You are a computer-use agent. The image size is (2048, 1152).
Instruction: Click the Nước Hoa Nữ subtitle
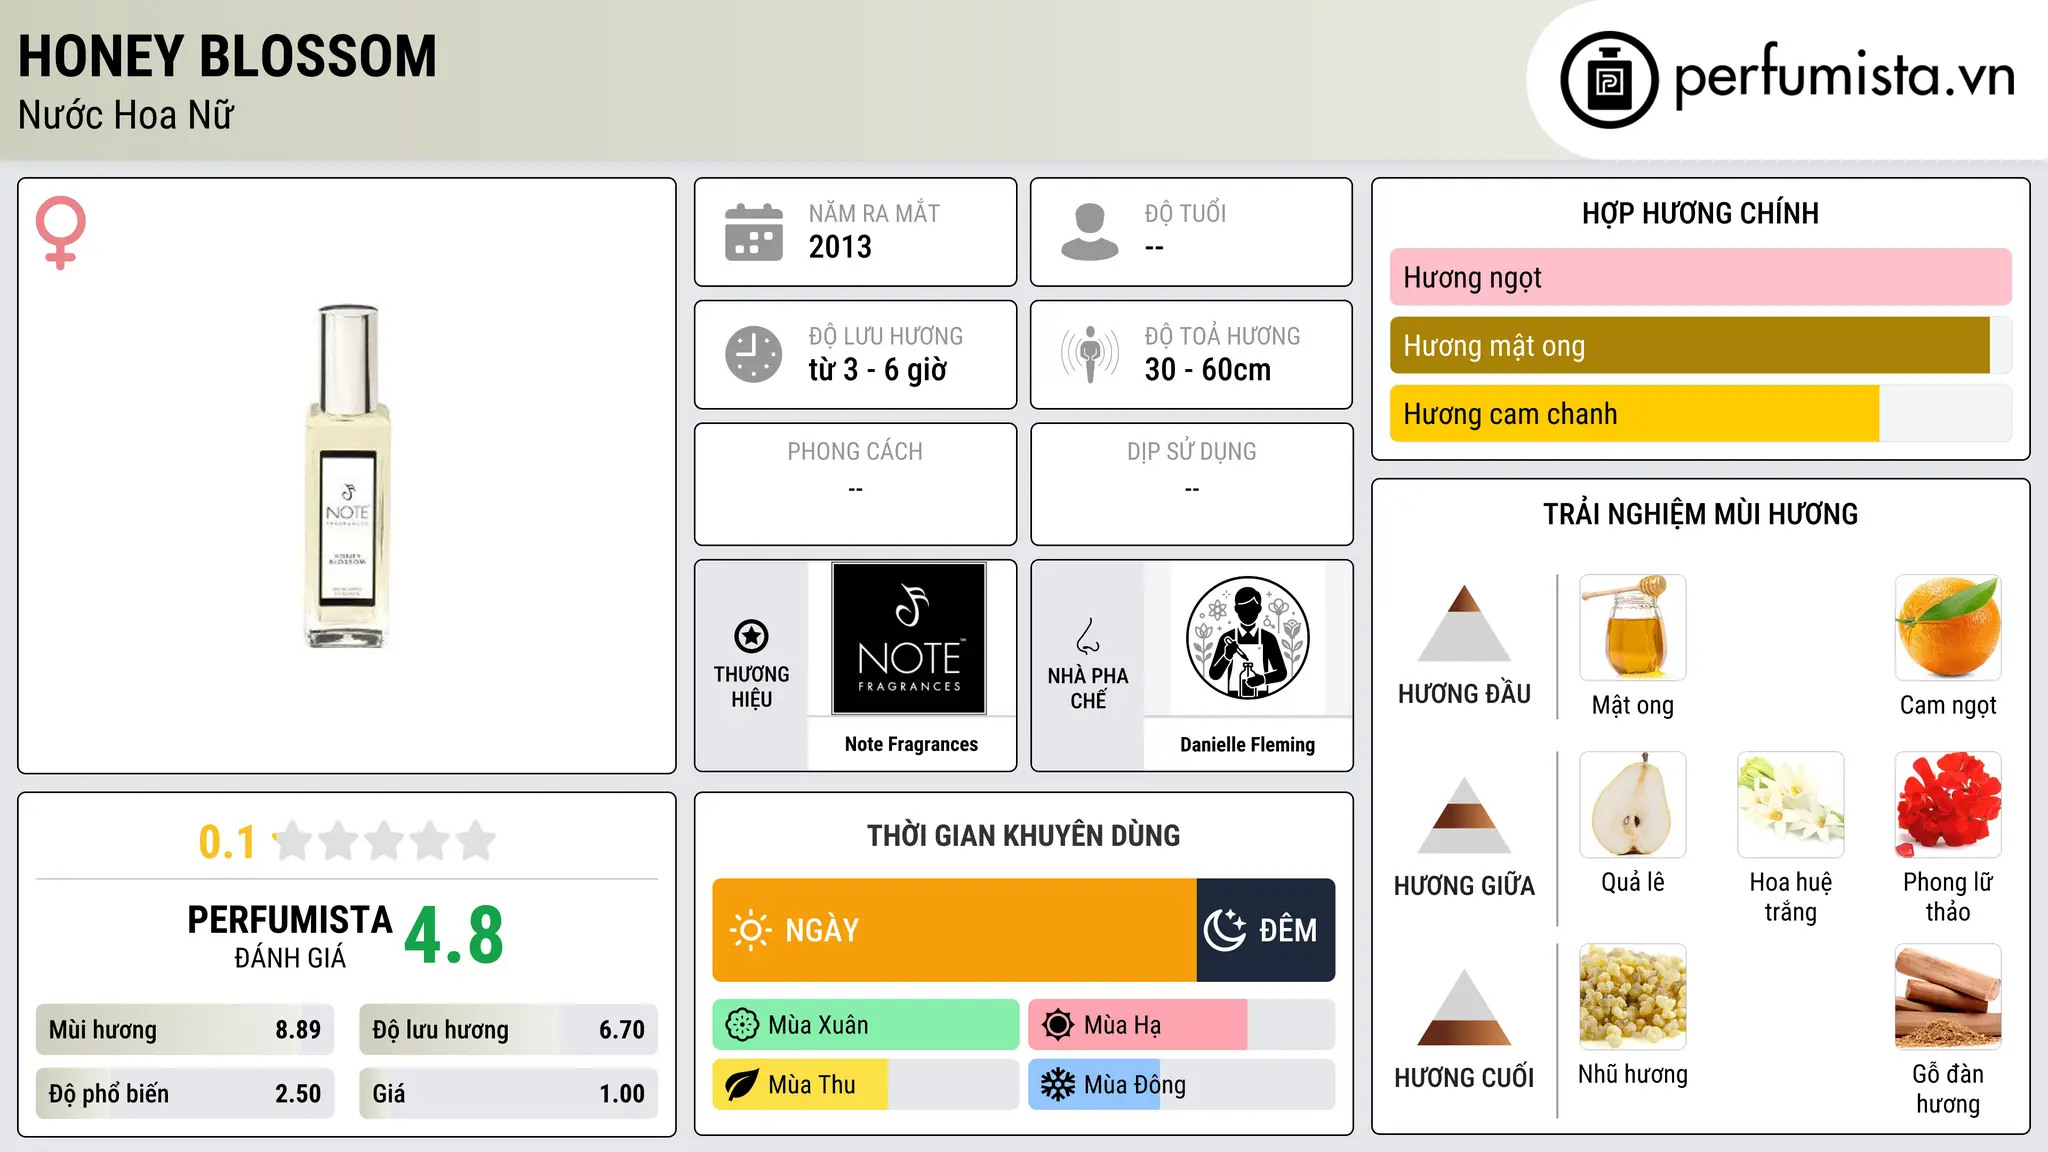[126, 115]
